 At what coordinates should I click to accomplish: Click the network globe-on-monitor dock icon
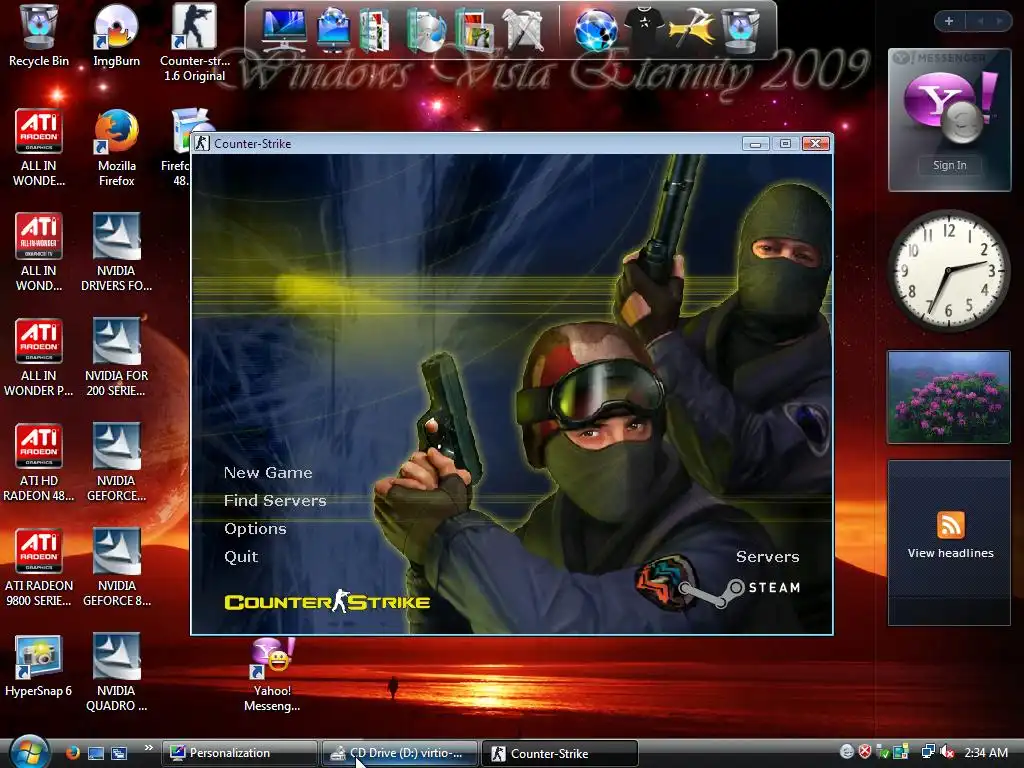(333, 29)
